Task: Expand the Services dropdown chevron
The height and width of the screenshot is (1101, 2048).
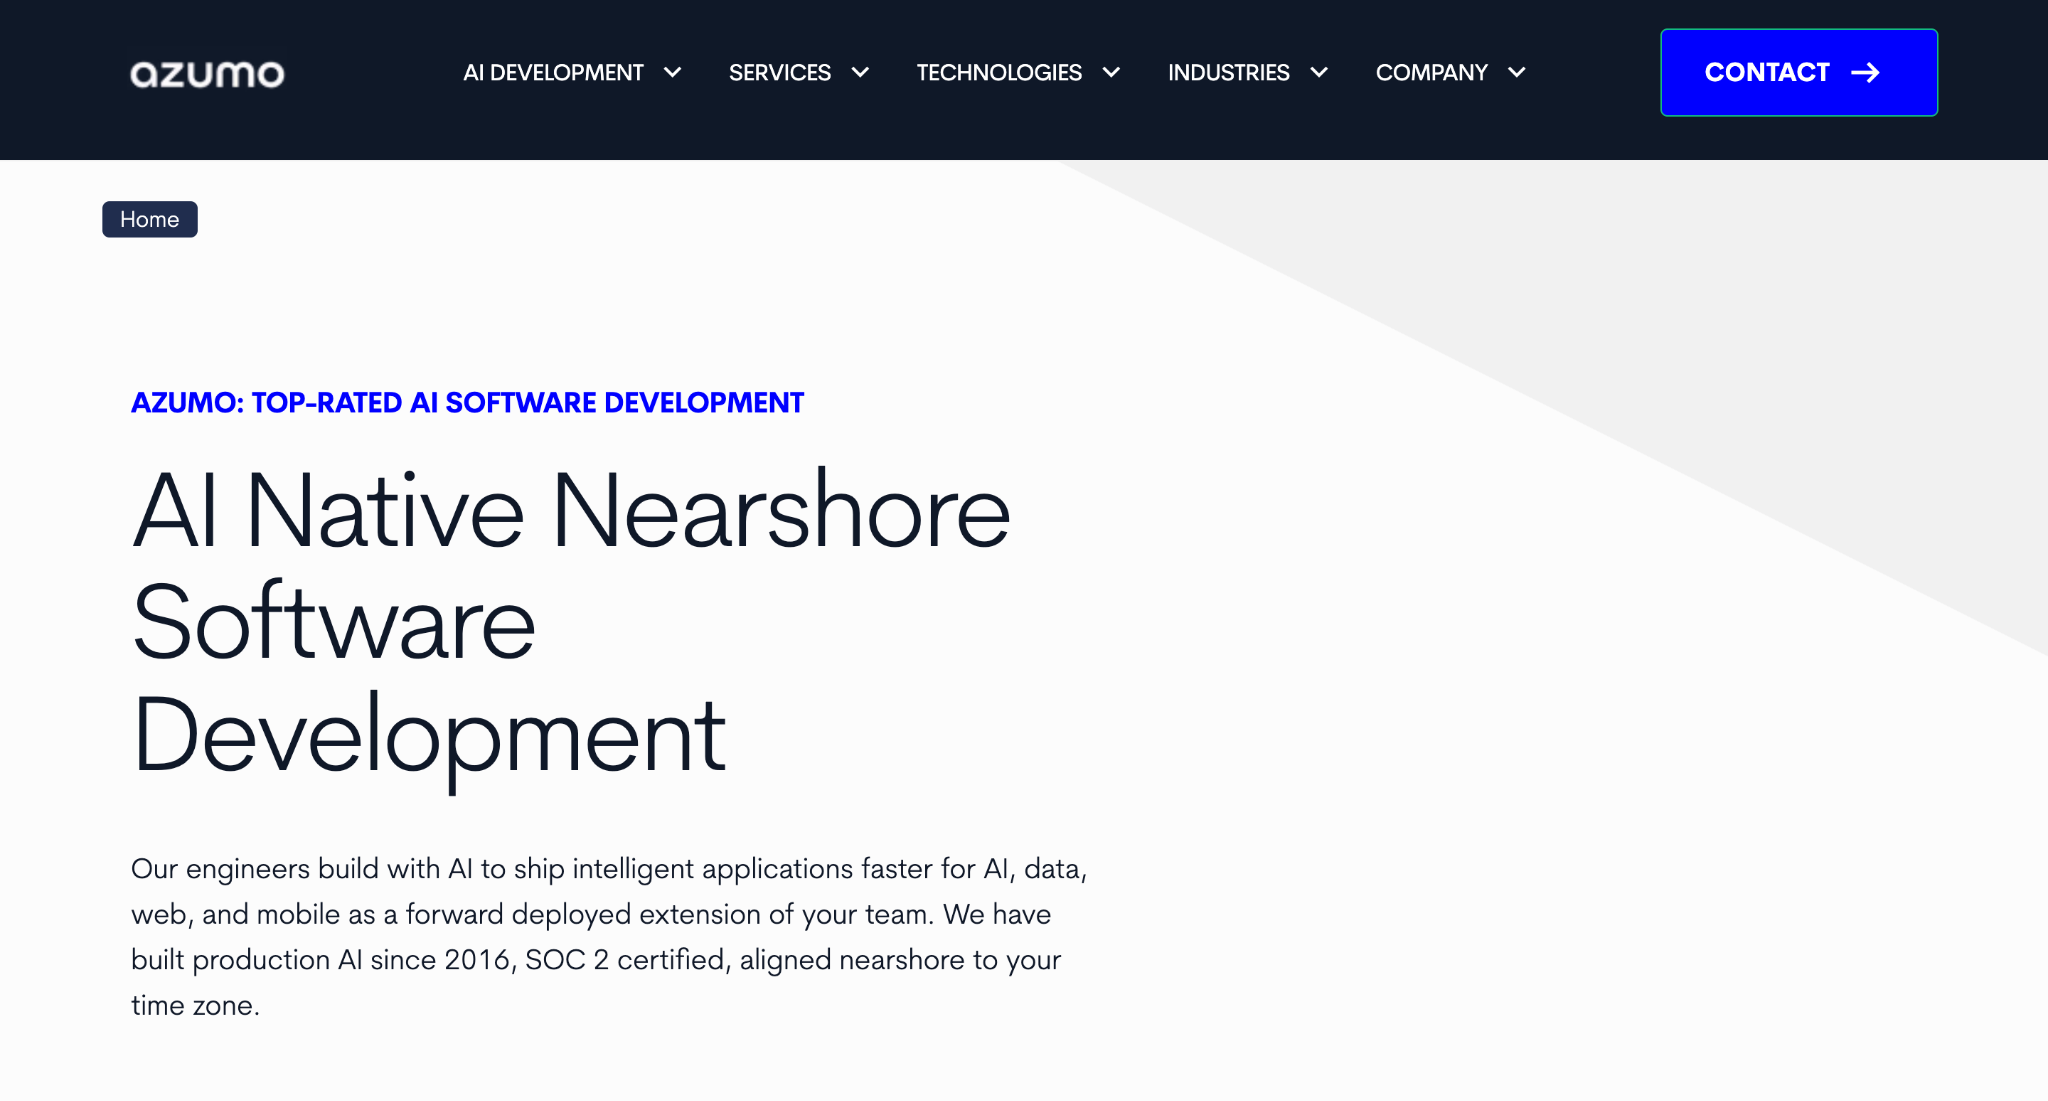Action: tap(860, 72)
